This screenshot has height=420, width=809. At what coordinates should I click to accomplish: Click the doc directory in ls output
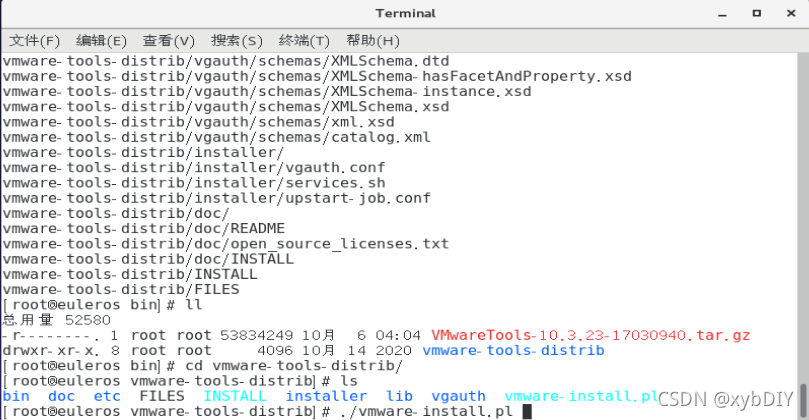tap(61, 396)
